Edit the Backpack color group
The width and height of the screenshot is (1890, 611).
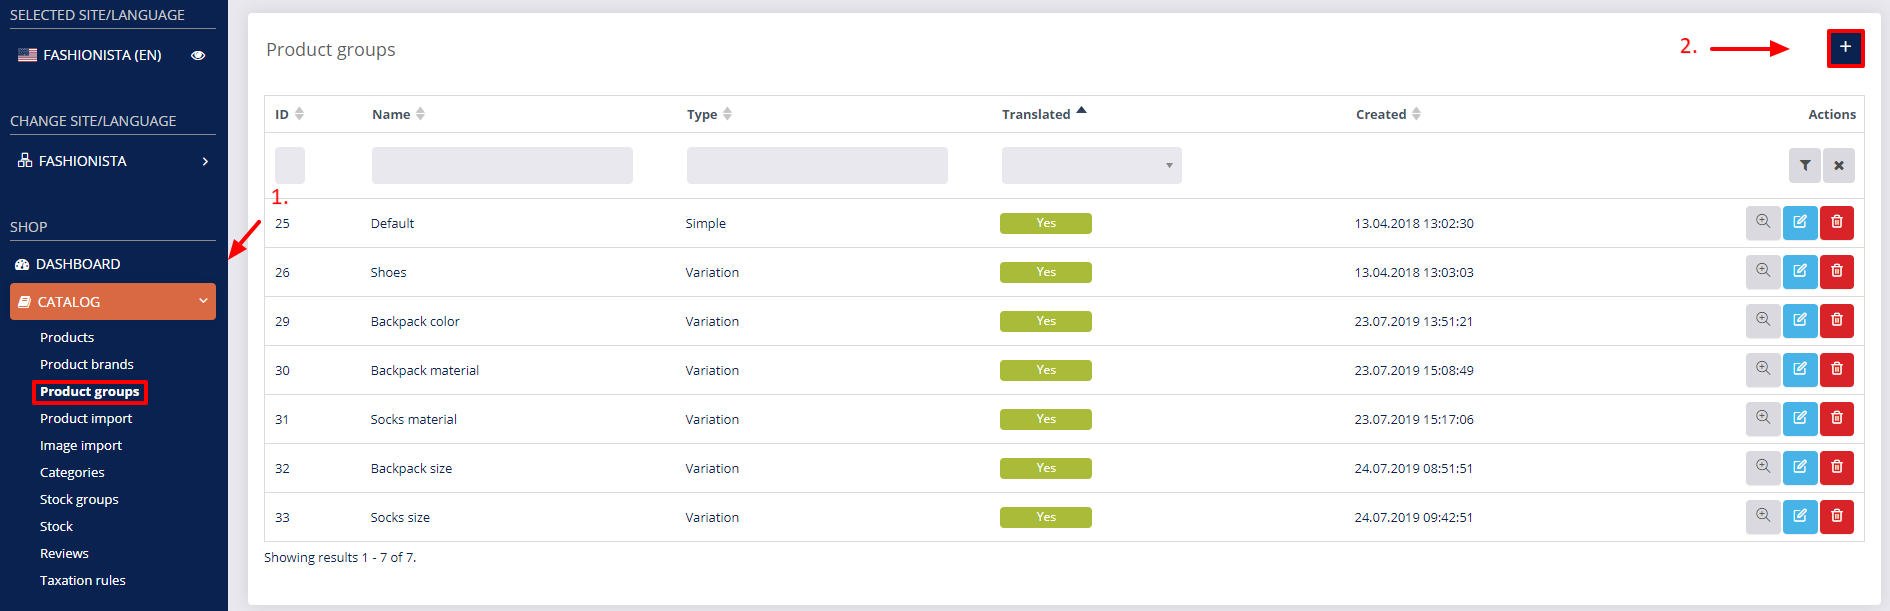pos(1800,320)
